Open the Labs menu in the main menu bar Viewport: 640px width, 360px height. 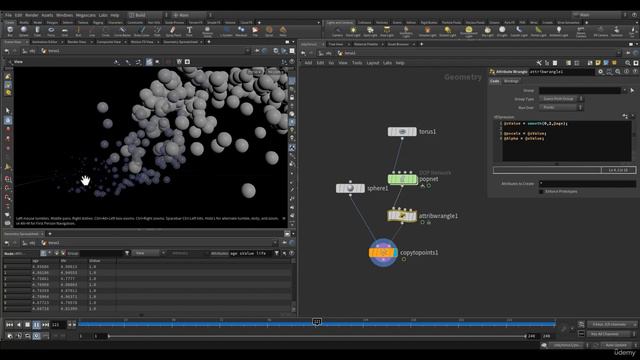click(x=103, y=15)
